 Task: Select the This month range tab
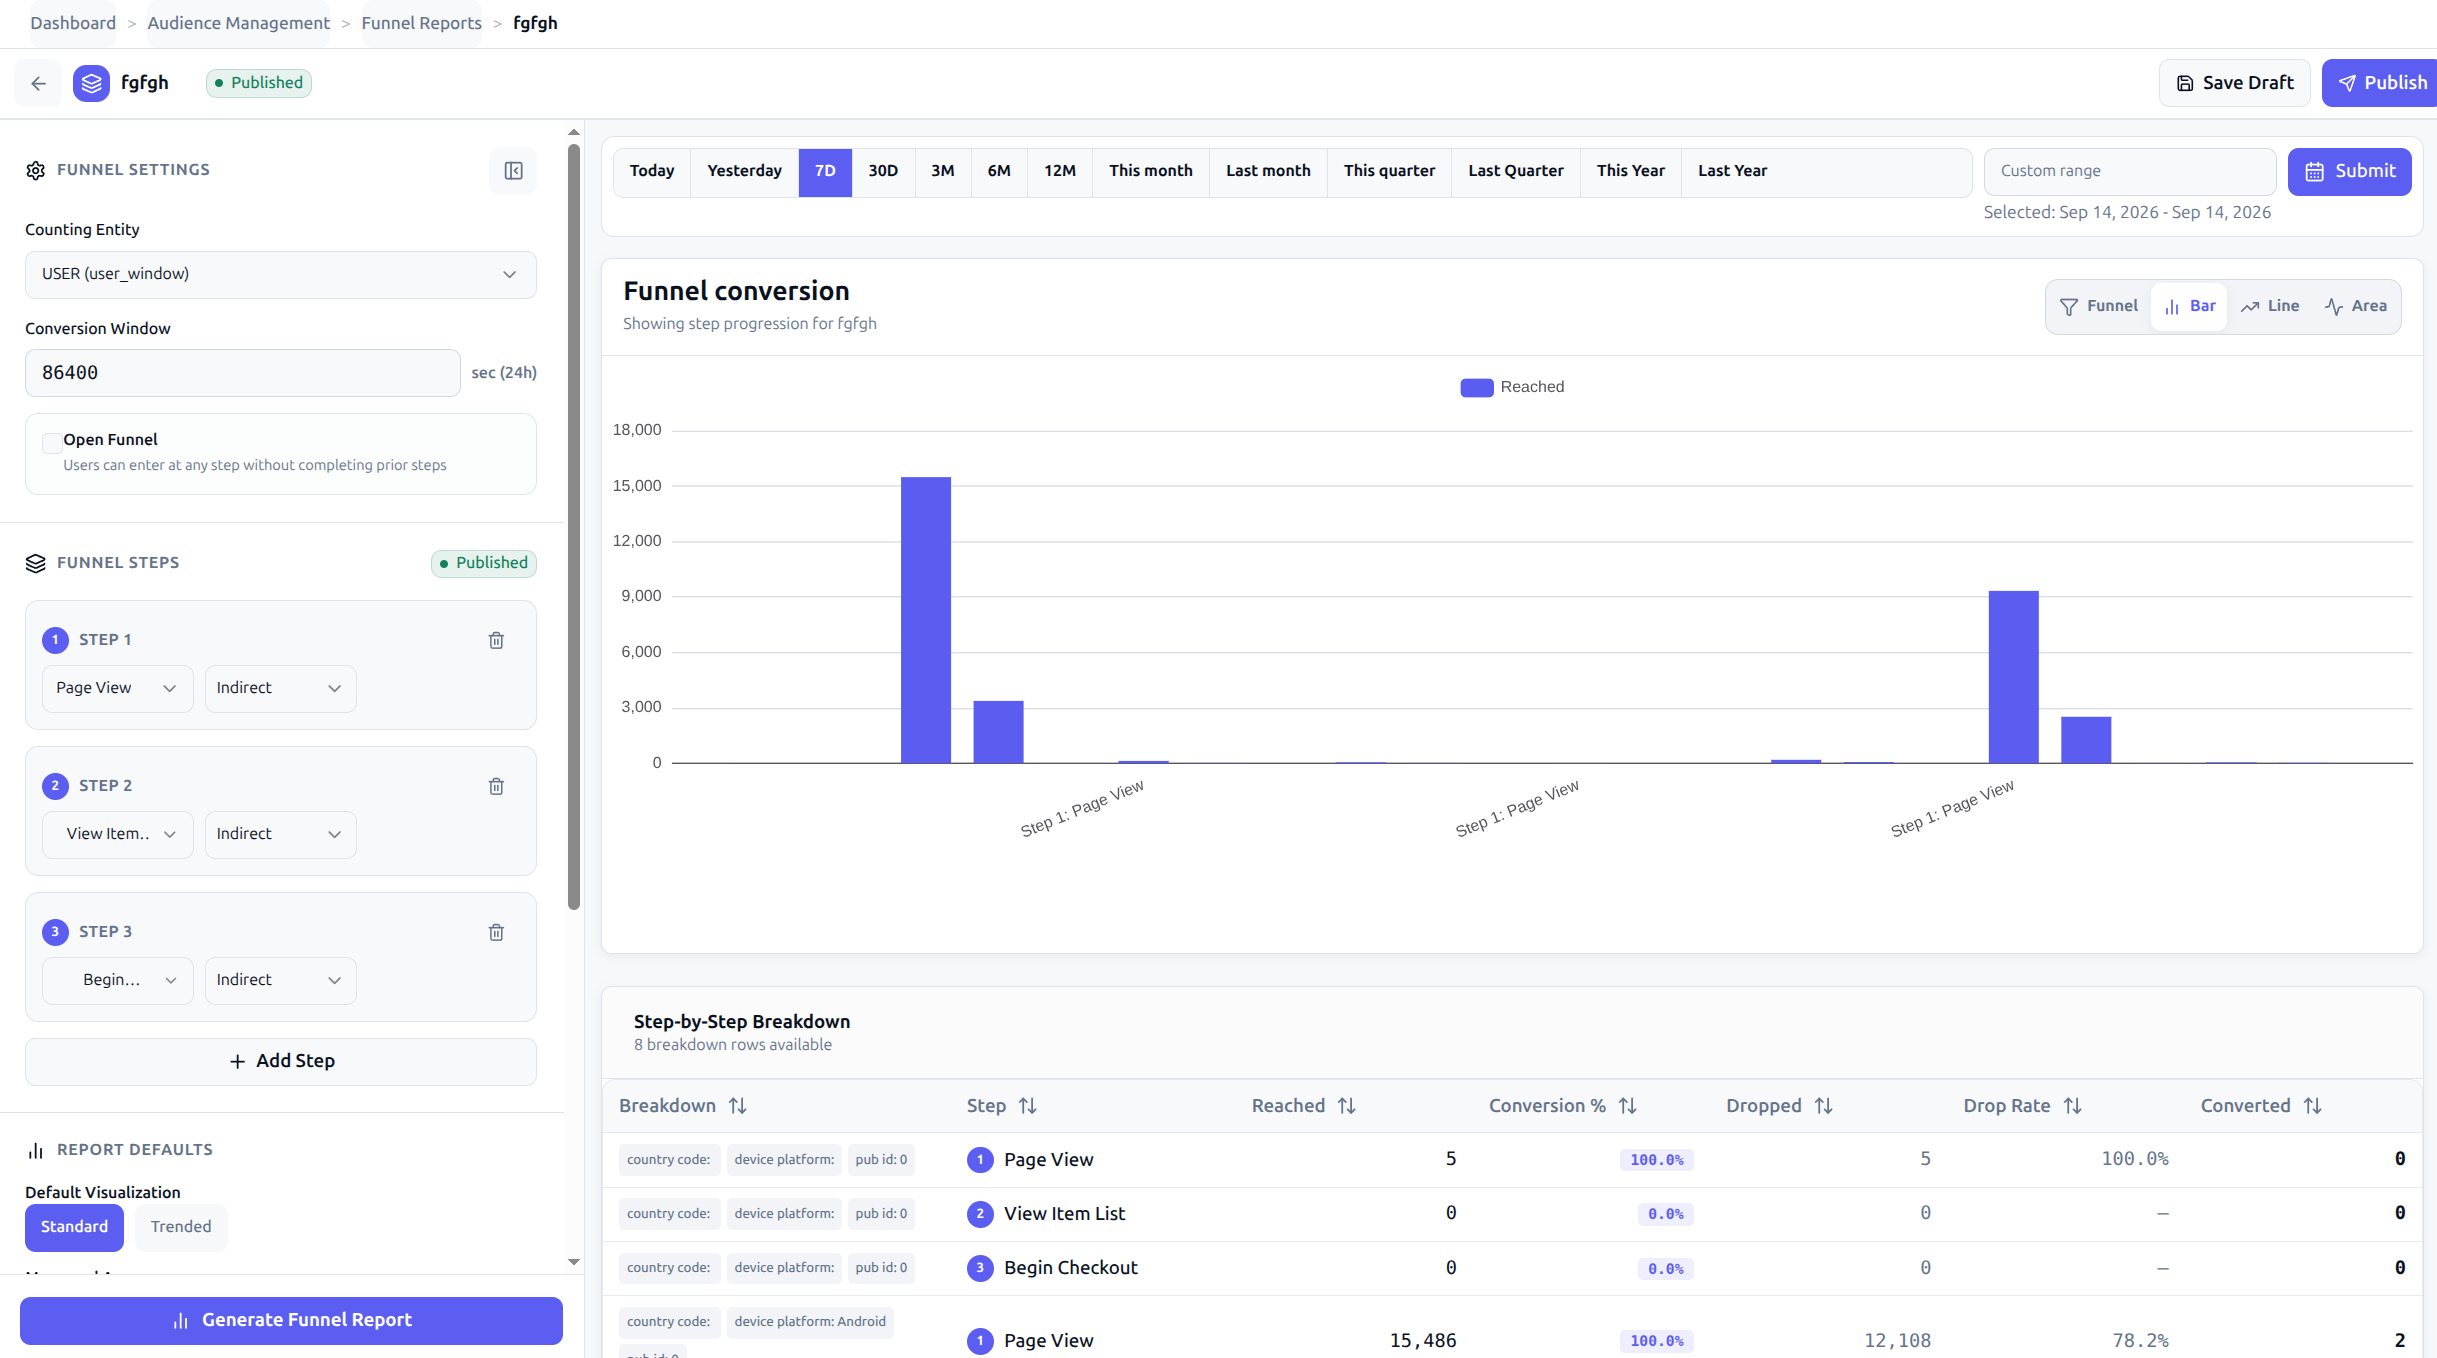coord(1150,171)
